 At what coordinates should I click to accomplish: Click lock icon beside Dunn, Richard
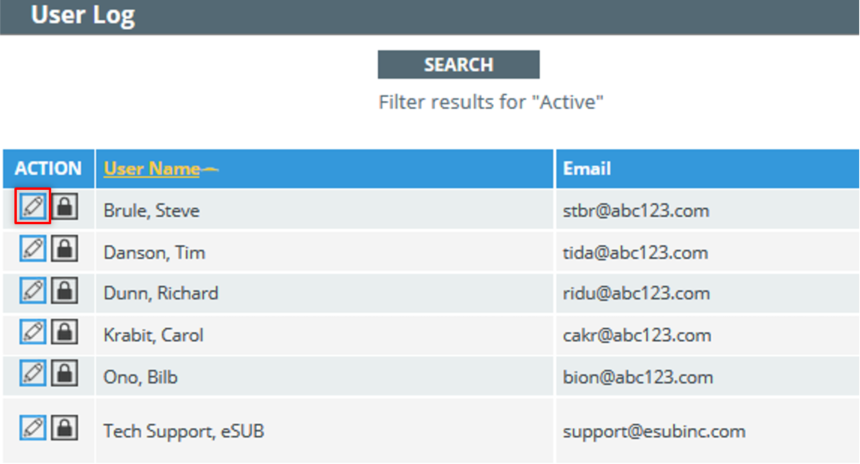[65, 290]
